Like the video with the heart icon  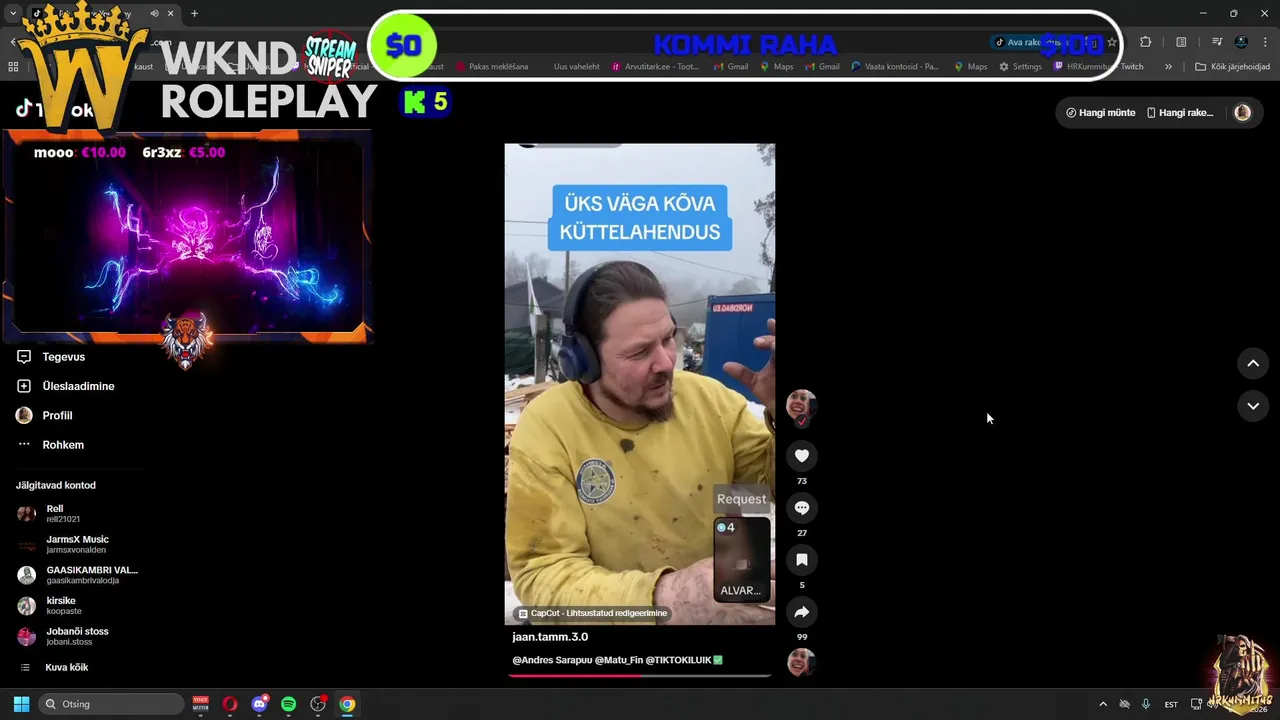801,456
